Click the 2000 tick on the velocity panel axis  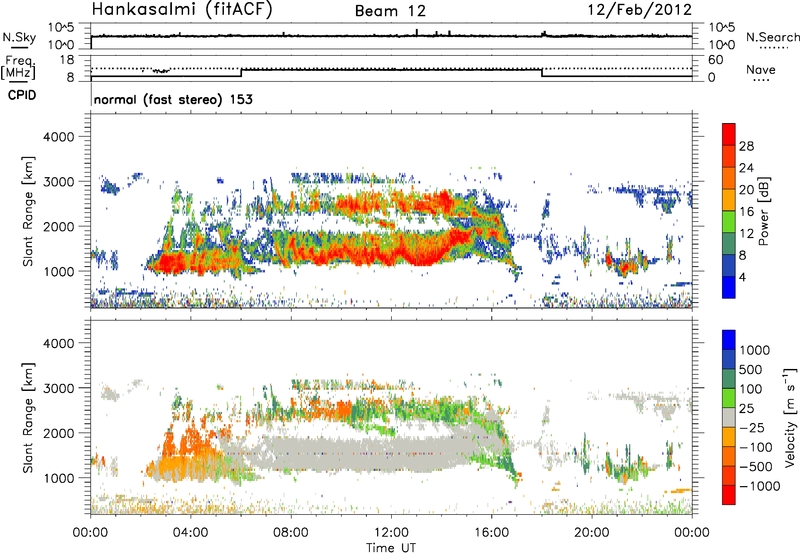(58, 433)
